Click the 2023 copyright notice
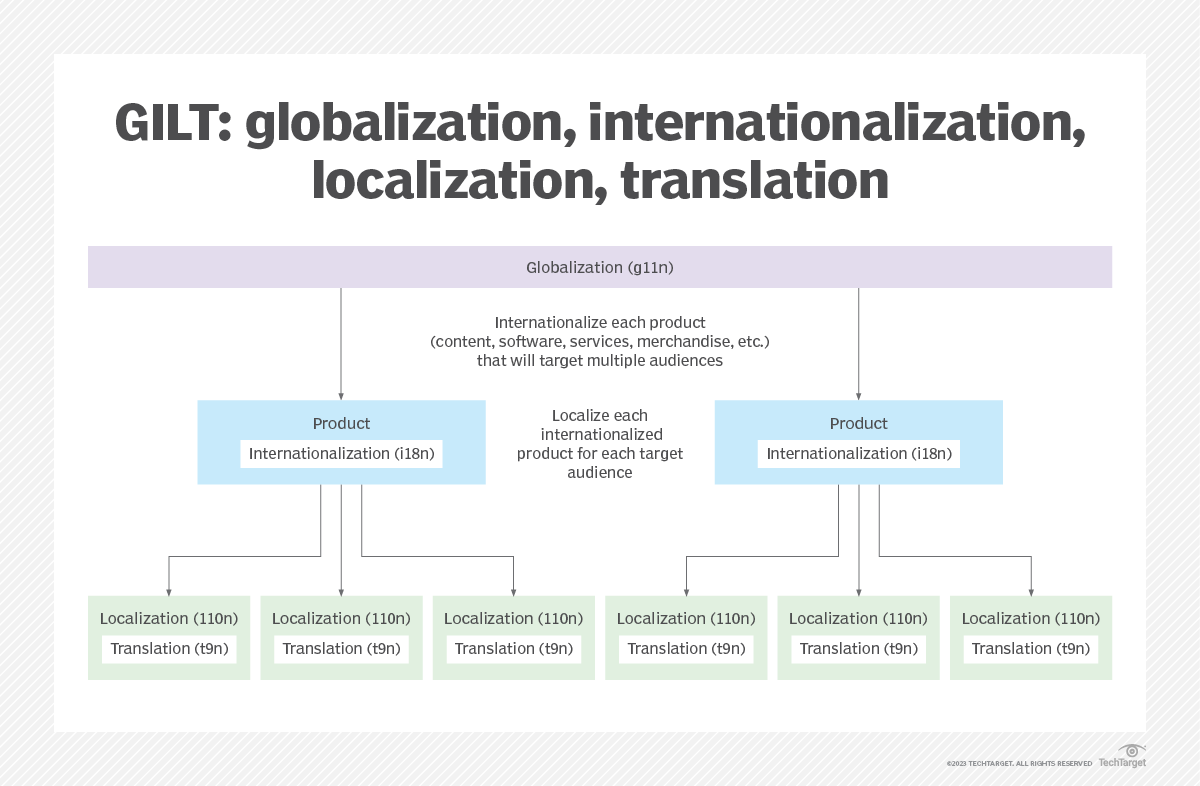Image resolution: width=1200 pixels, height=786 pixels. [x=1019, y=762]
